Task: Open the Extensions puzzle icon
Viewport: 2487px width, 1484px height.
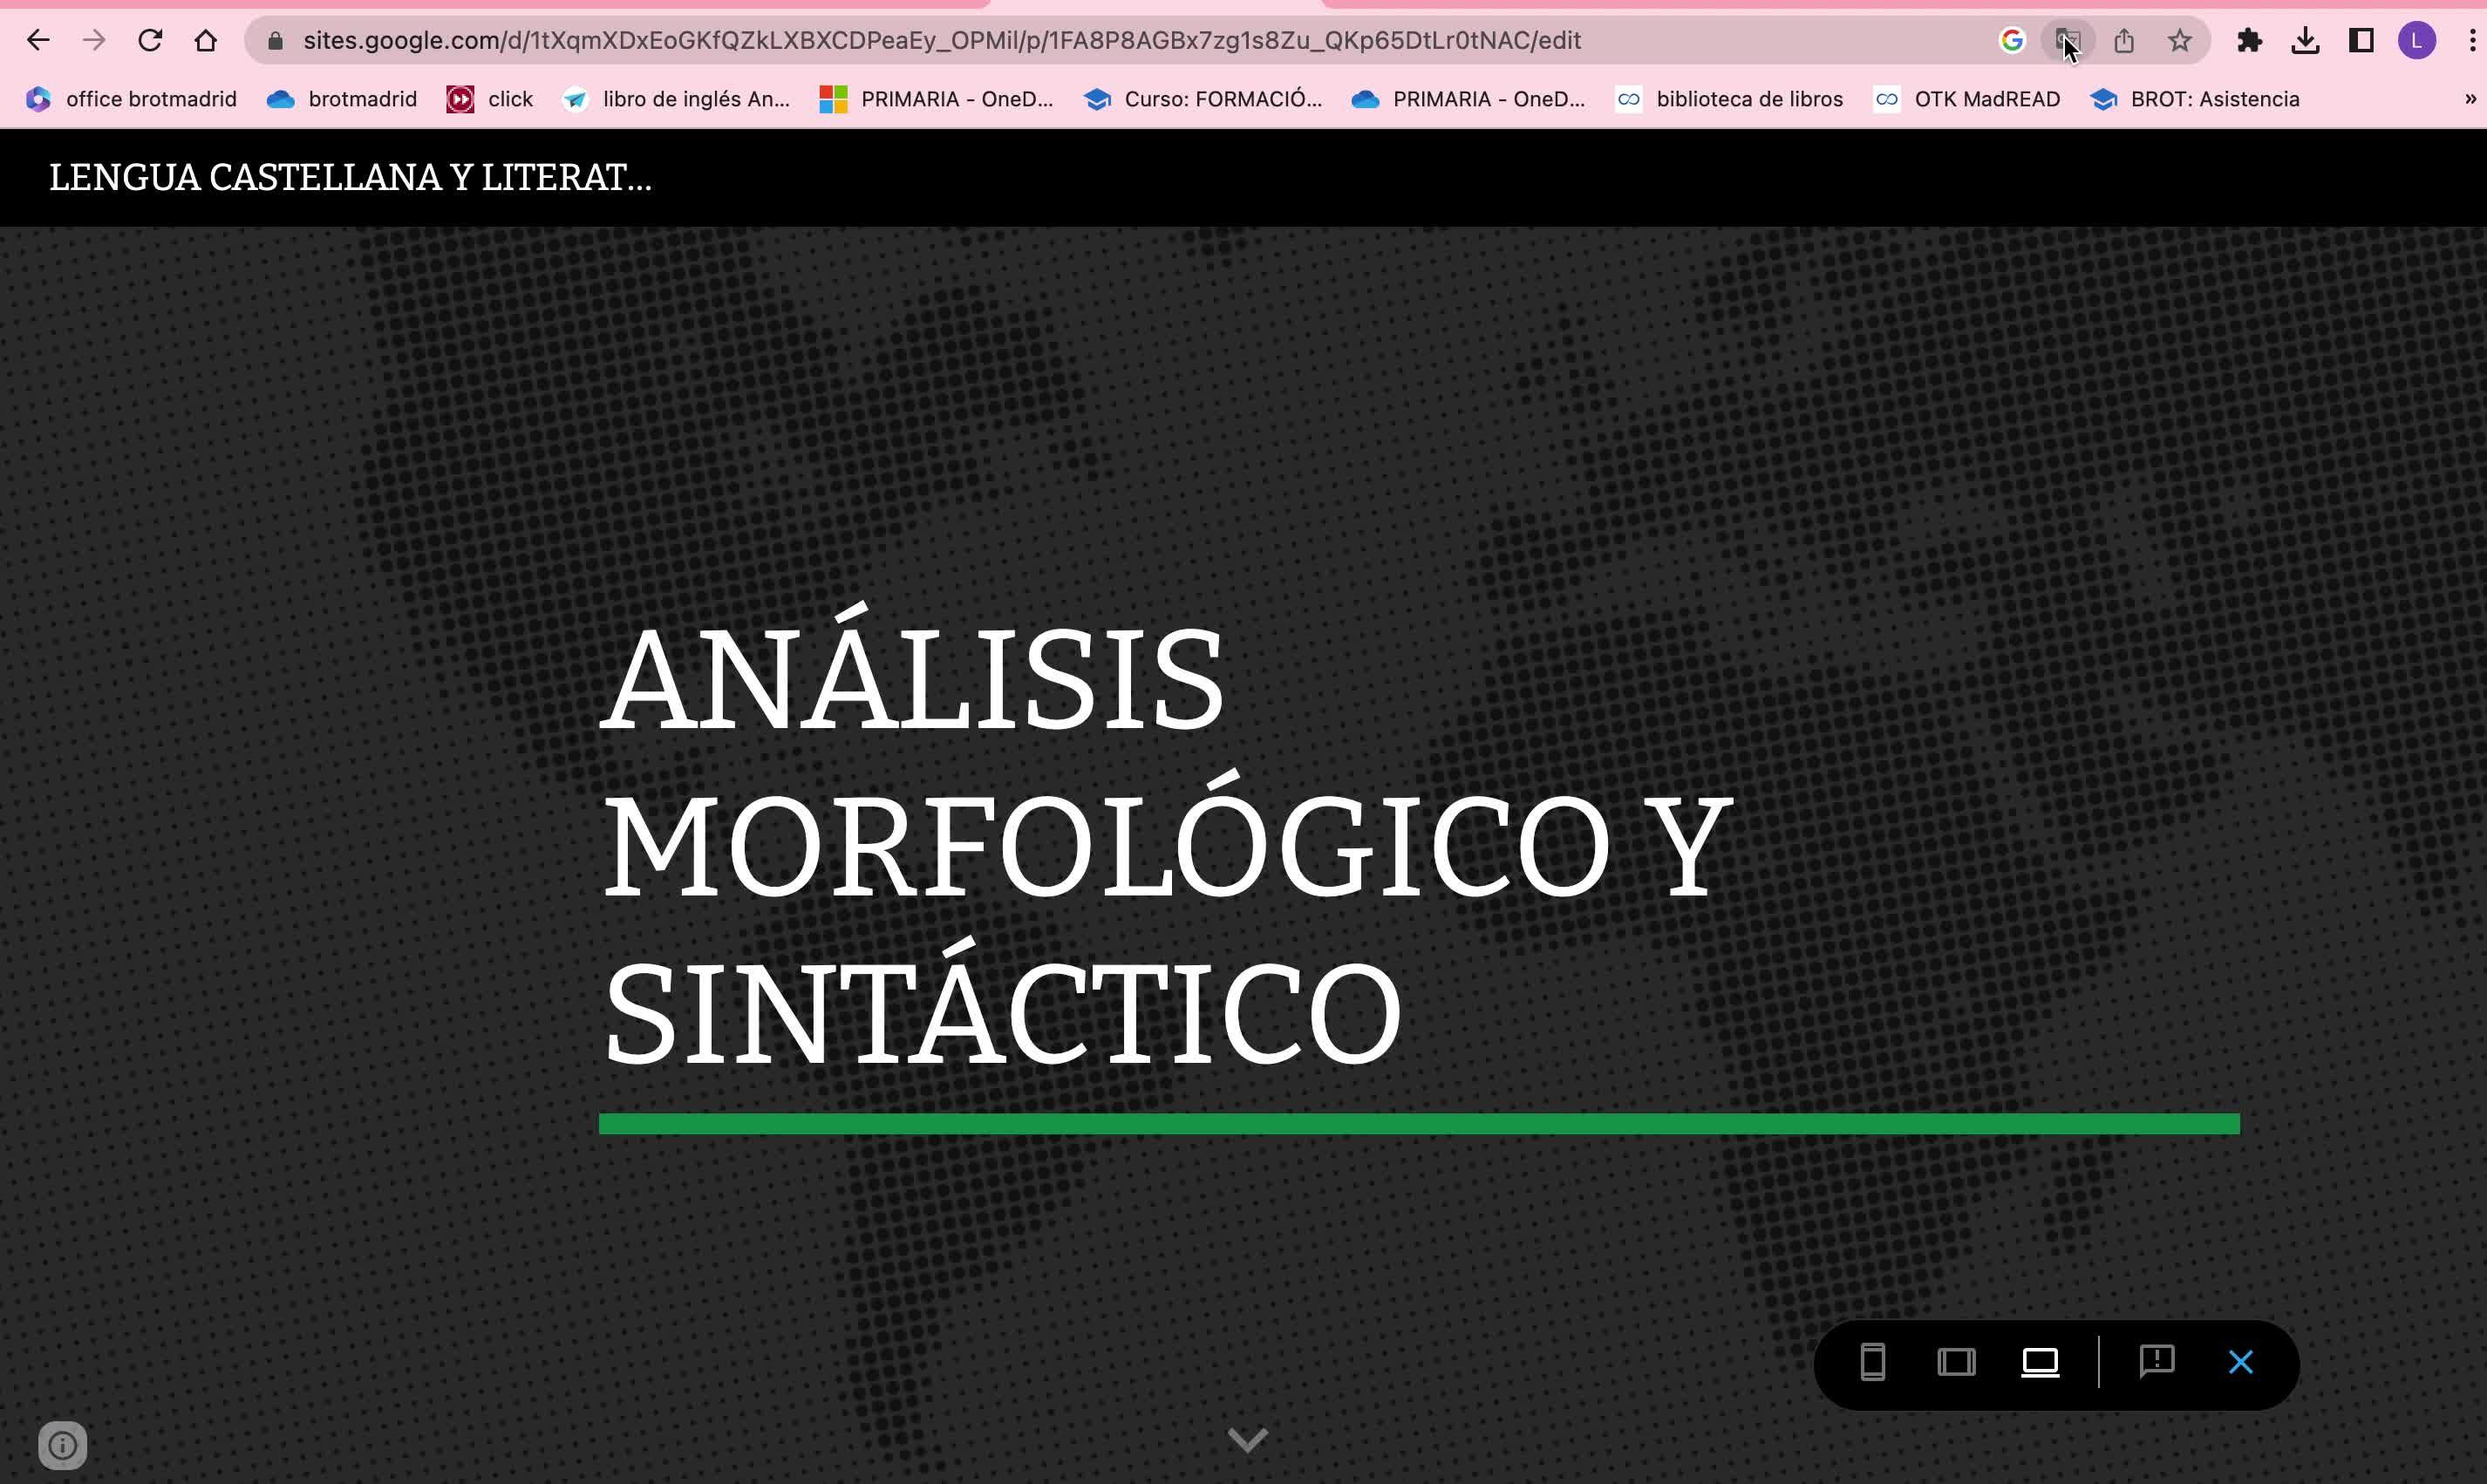Action: click(x=2250, y=41)
